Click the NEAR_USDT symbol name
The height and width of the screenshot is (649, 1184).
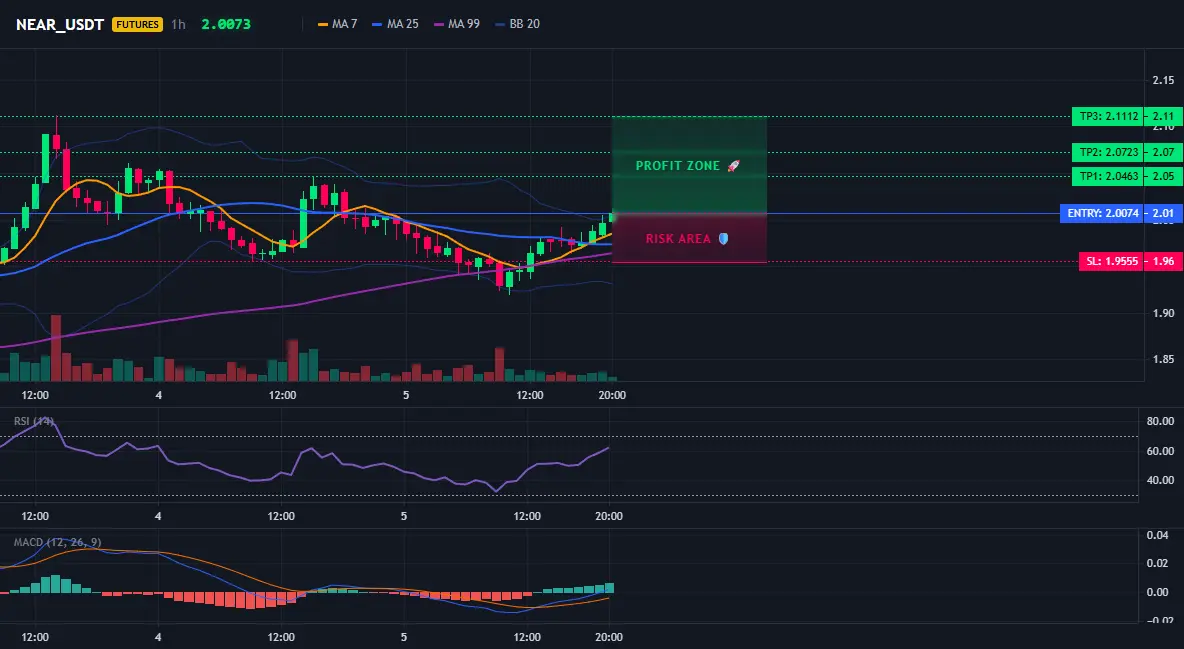click(60, 24)
